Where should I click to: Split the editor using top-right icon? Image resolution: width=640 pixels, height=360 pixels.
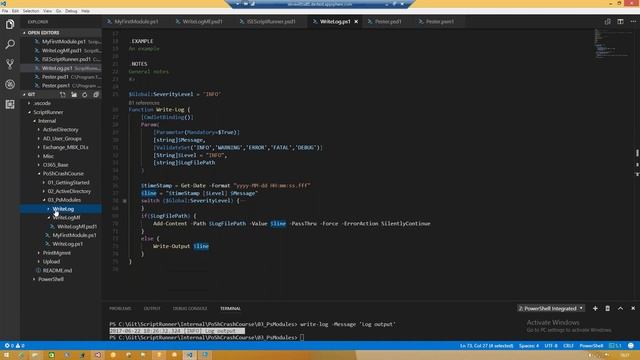pos(620,22)
